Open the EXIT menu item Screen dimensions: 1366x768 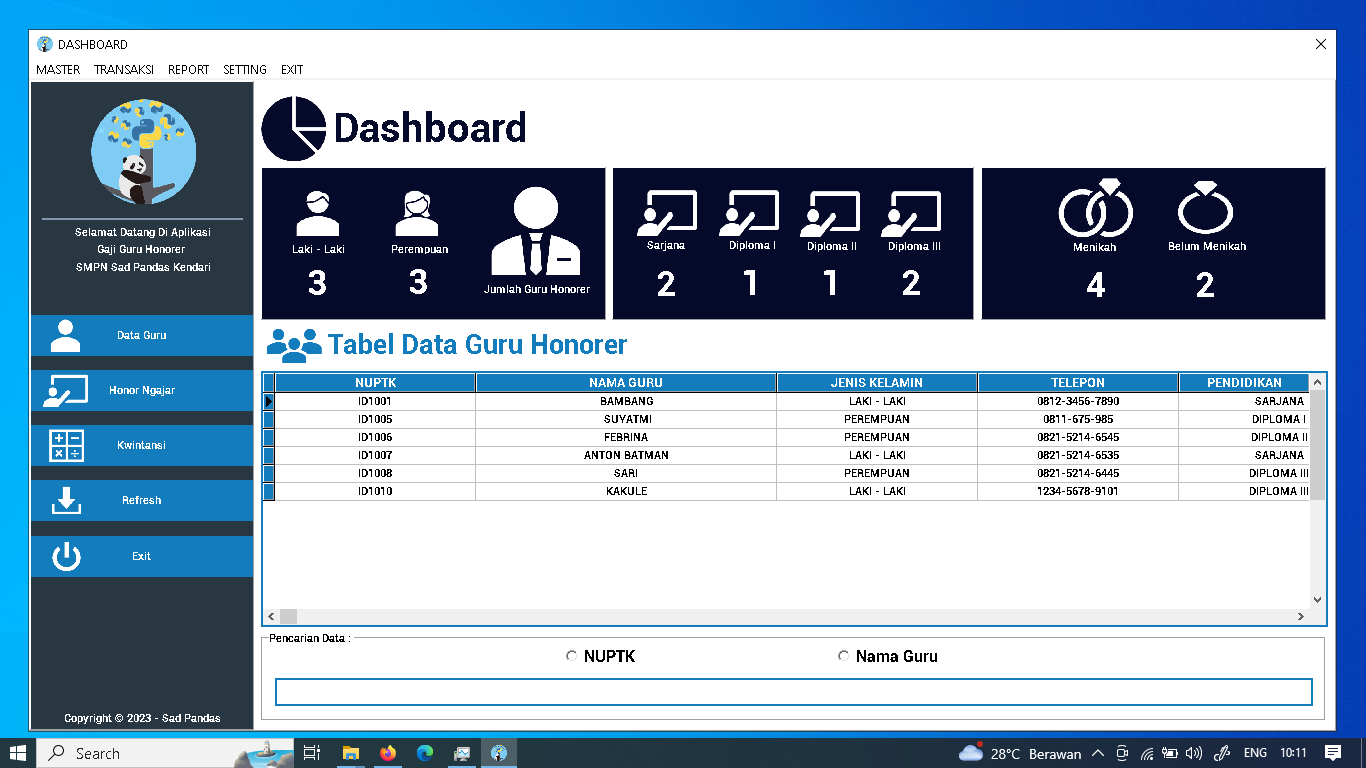pyautogui.click(x=291, y=70)
